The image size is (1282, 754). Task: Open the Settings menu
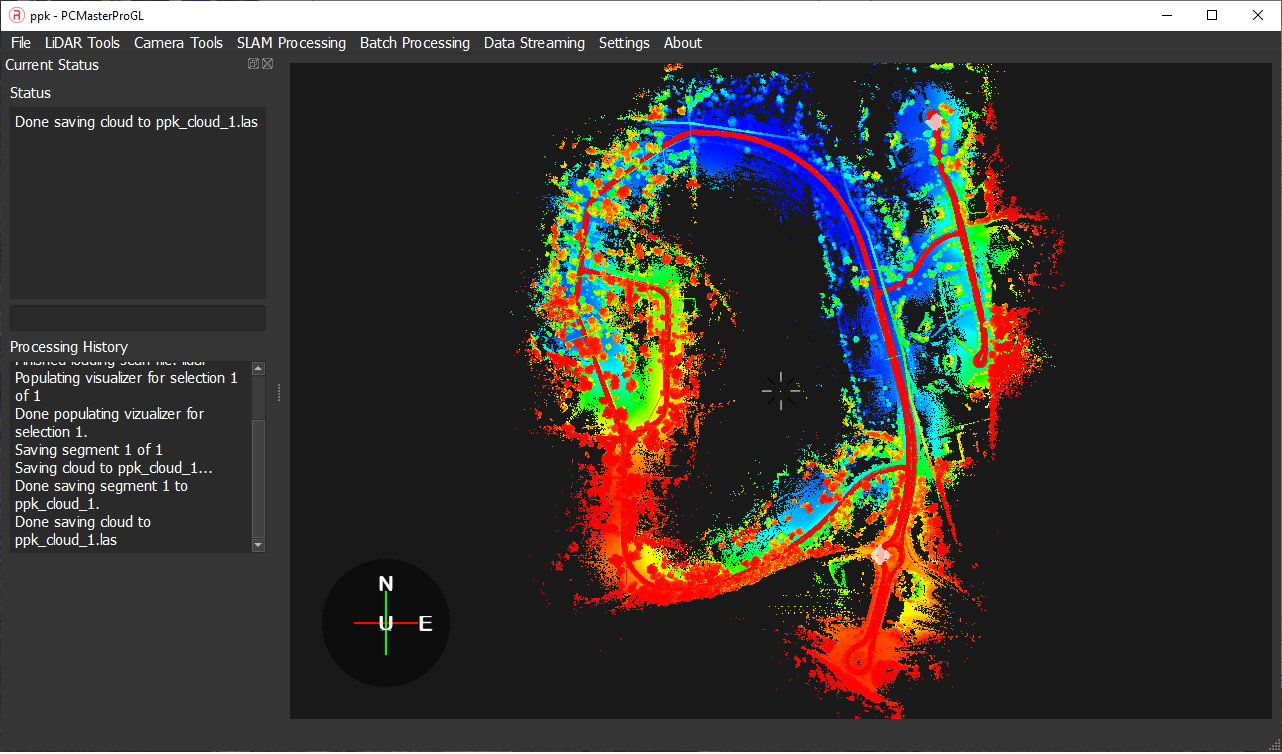[x=624, y=42]
